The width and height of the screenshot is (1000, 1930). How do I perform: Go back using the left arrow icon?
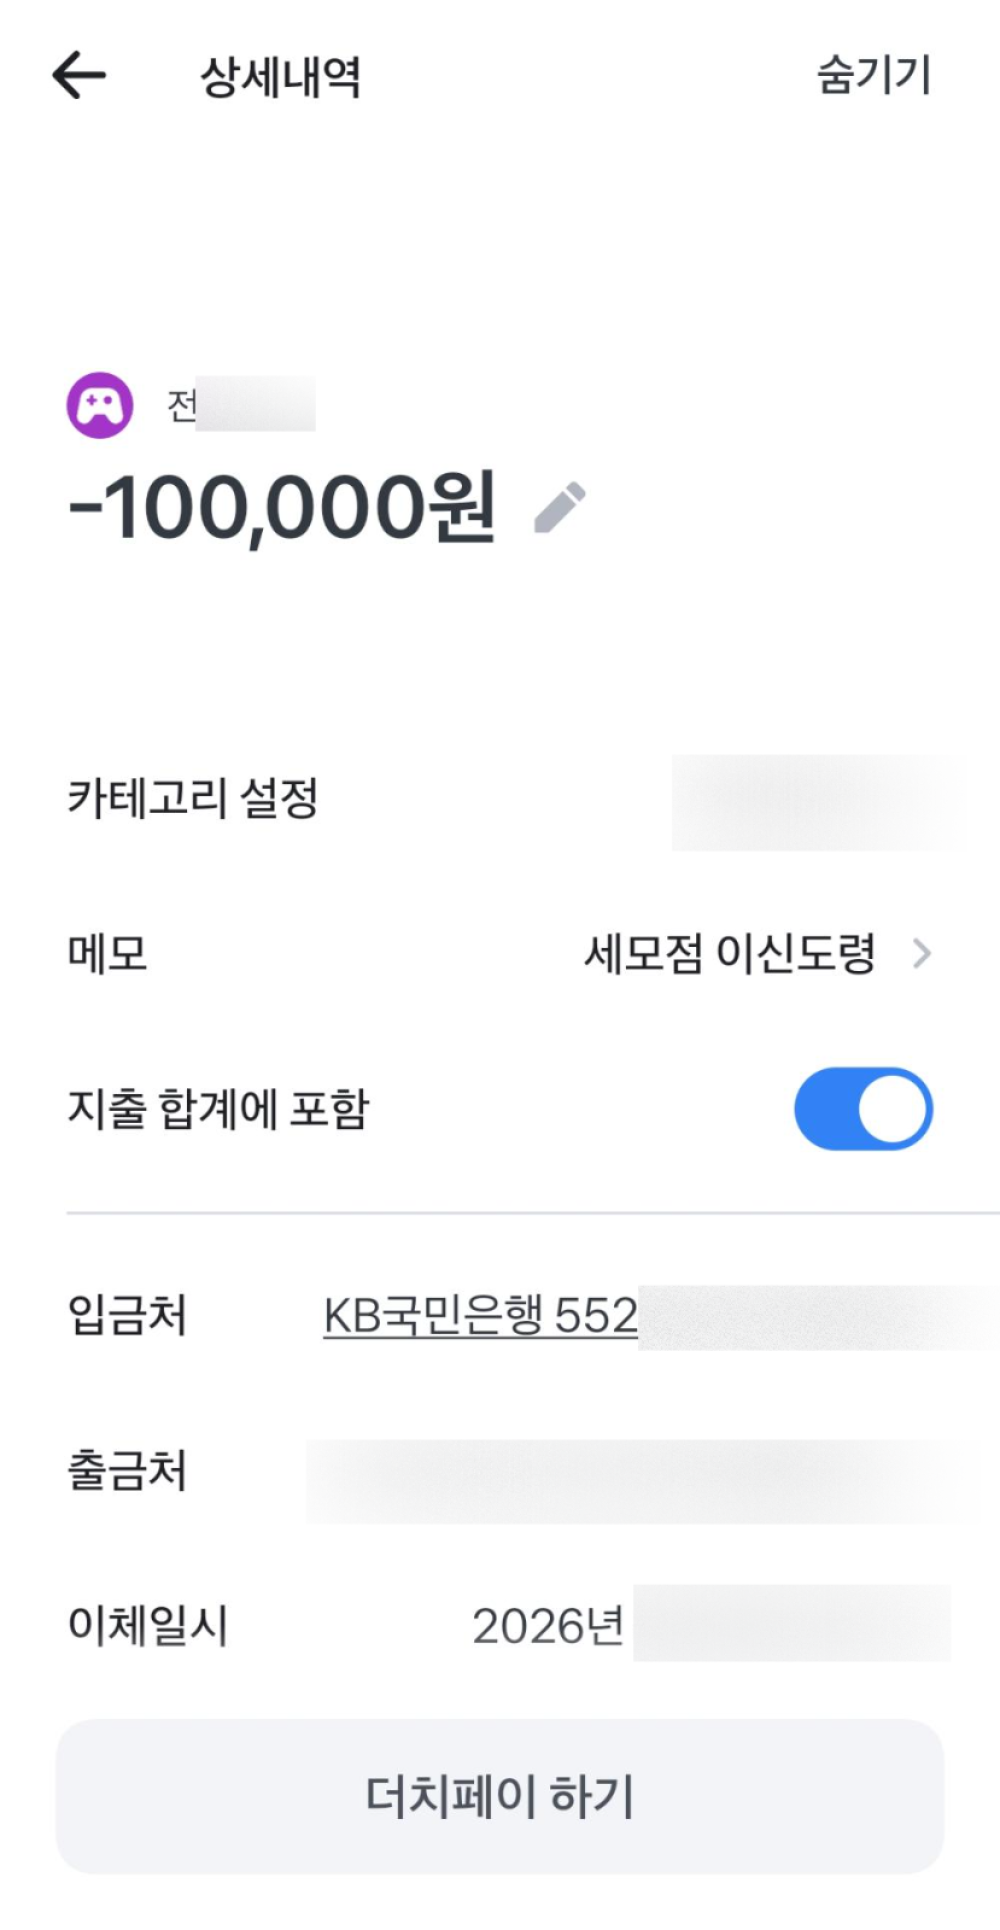coord(79,75)
